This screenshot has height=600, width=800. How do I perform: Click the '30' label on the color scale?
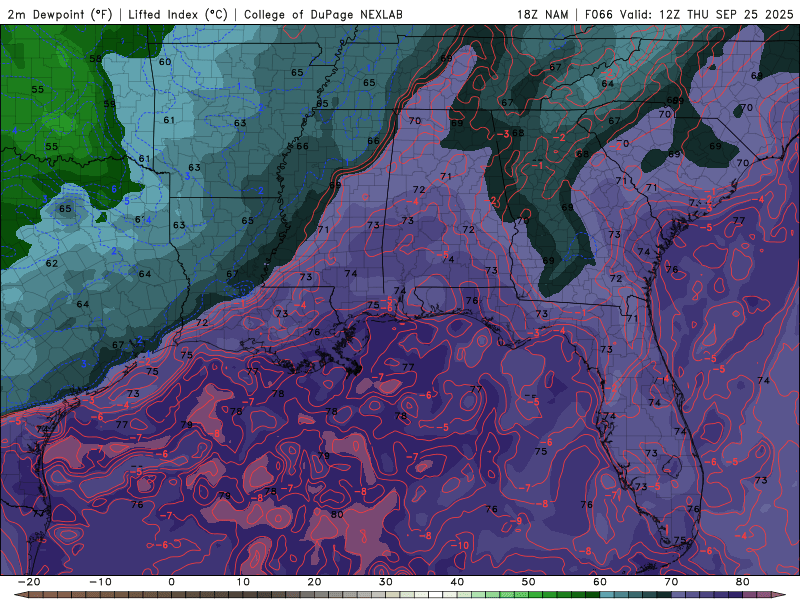coord(386,582)
